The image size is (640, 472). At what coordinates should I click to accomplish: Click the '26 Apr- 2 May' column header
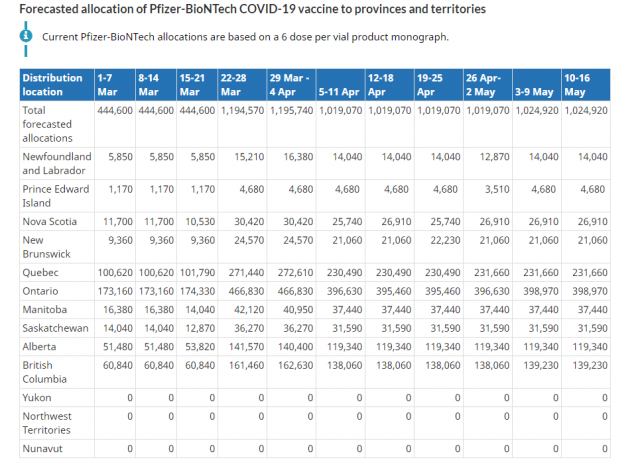[488, 85]
